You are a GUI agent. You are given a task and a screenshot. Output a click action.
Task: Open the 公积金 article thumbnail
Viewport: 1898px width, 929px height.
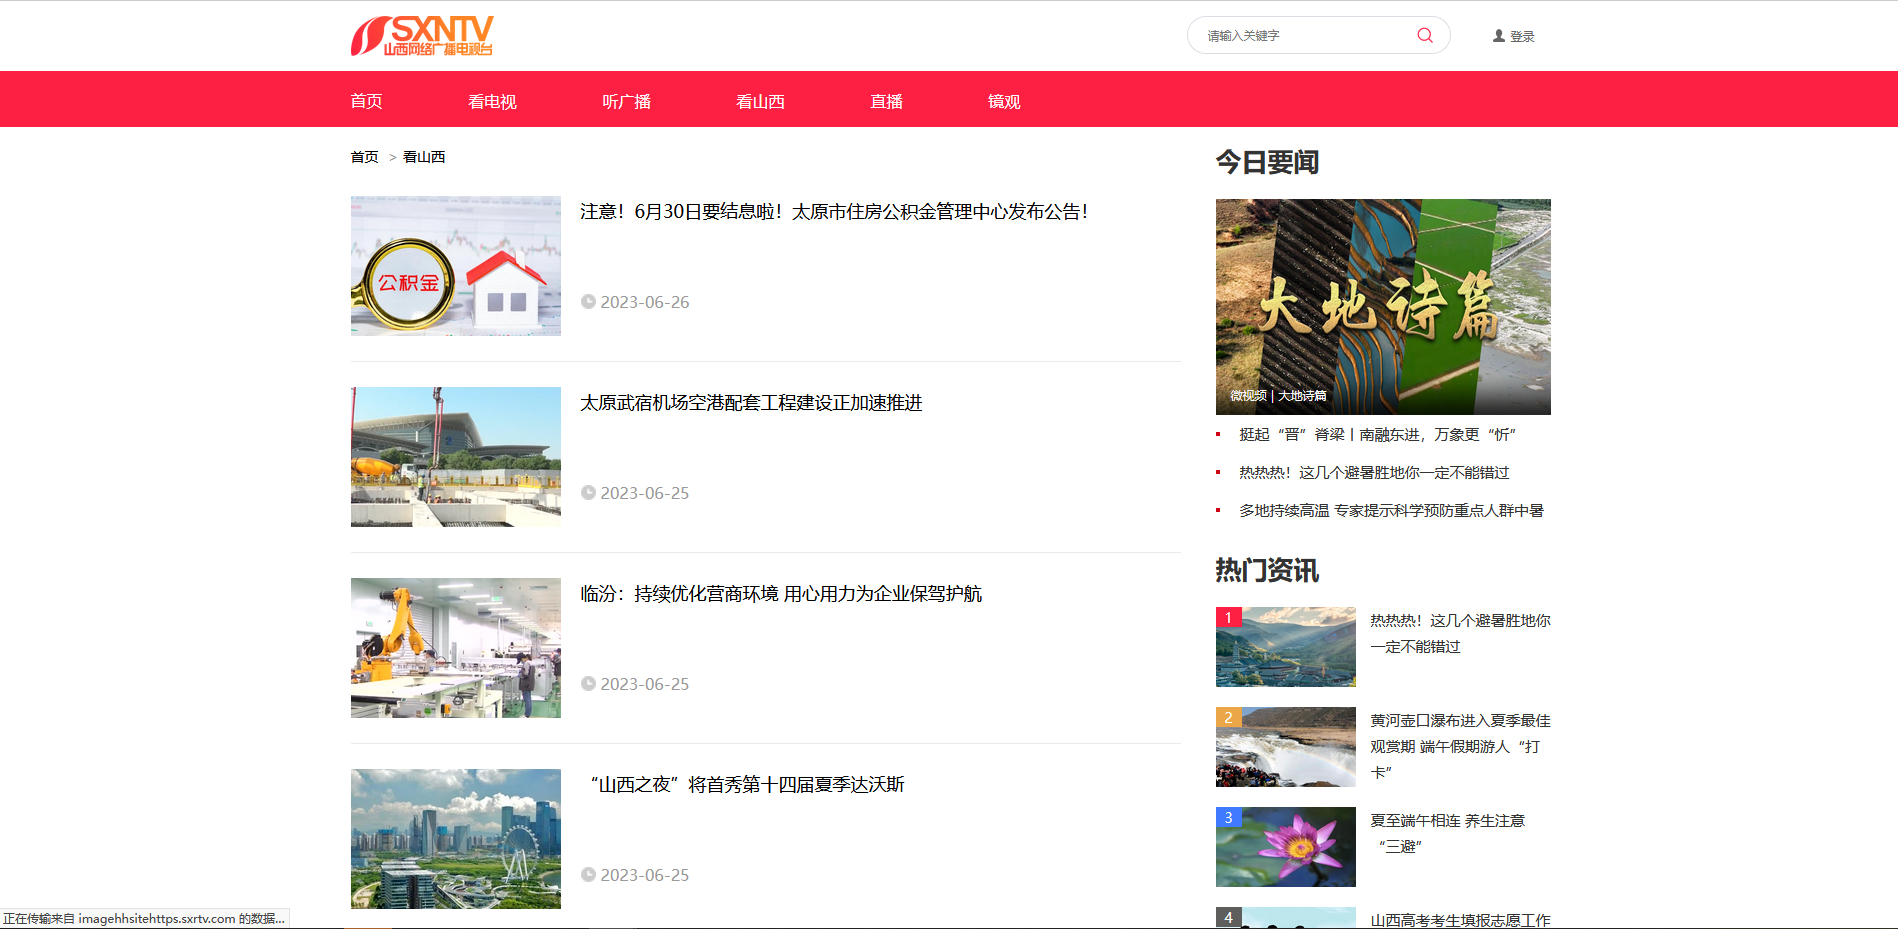click(456, 266)
